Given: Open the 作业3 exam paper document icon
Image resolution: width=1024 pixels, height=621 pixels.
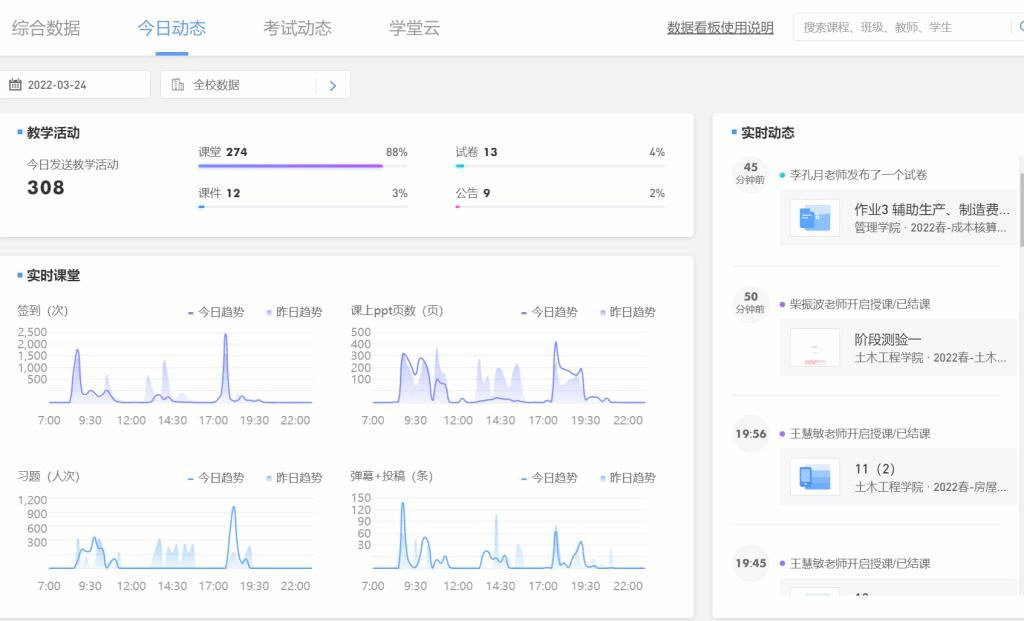Looking at the screenshot, I should (x=814, y=218).
